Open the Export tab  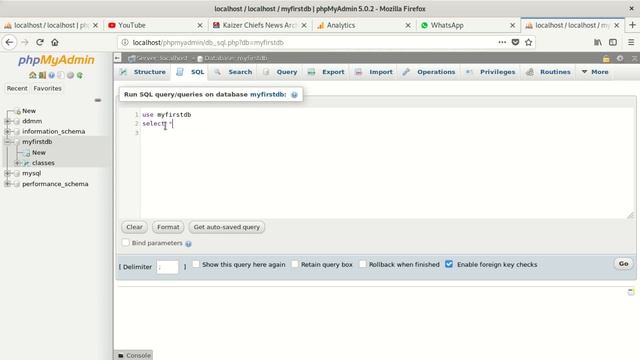(326, 72)
